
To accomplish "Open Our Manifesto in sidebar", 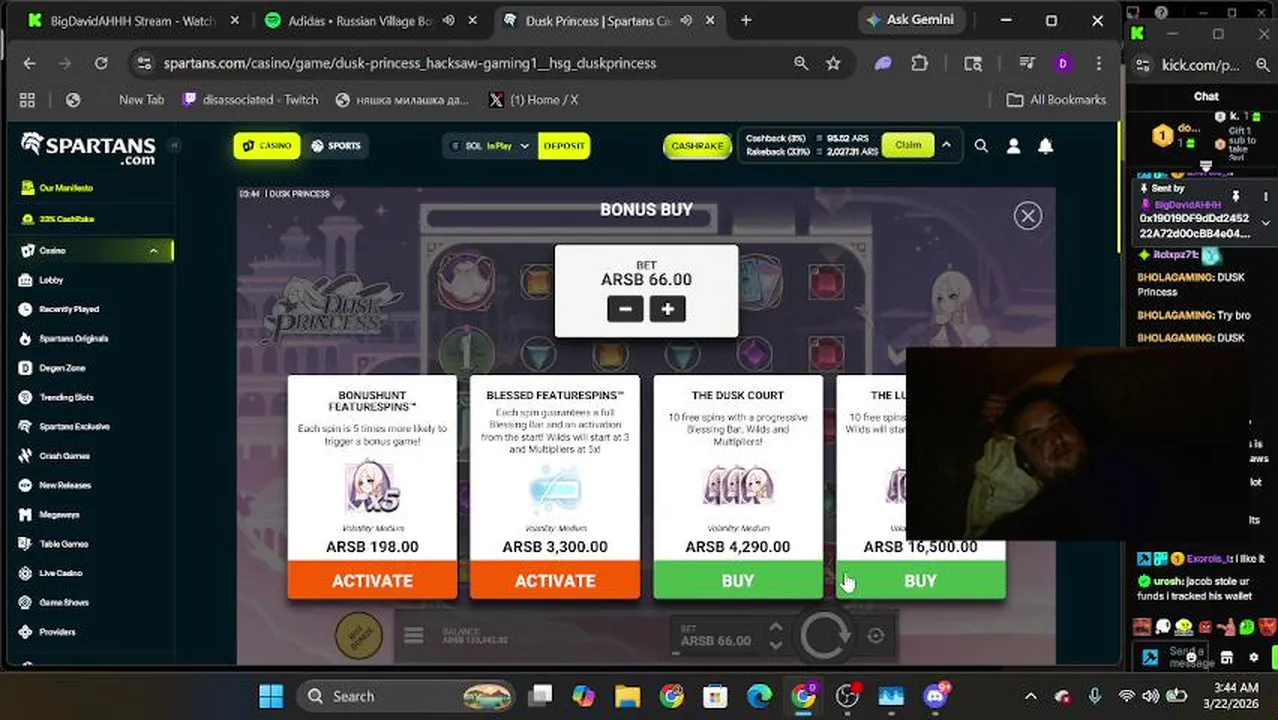I will coord(66,188).
